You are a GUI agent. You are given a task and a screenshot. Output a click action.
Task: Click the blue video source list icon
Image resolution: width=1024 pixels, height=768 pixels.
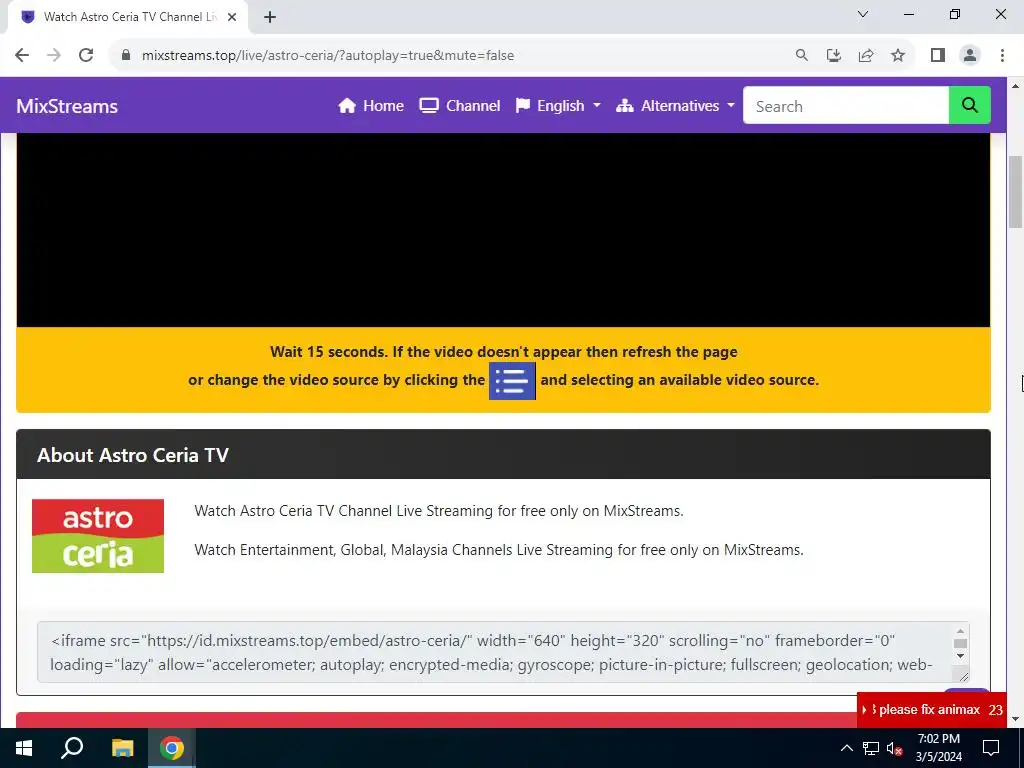[512, 381]
